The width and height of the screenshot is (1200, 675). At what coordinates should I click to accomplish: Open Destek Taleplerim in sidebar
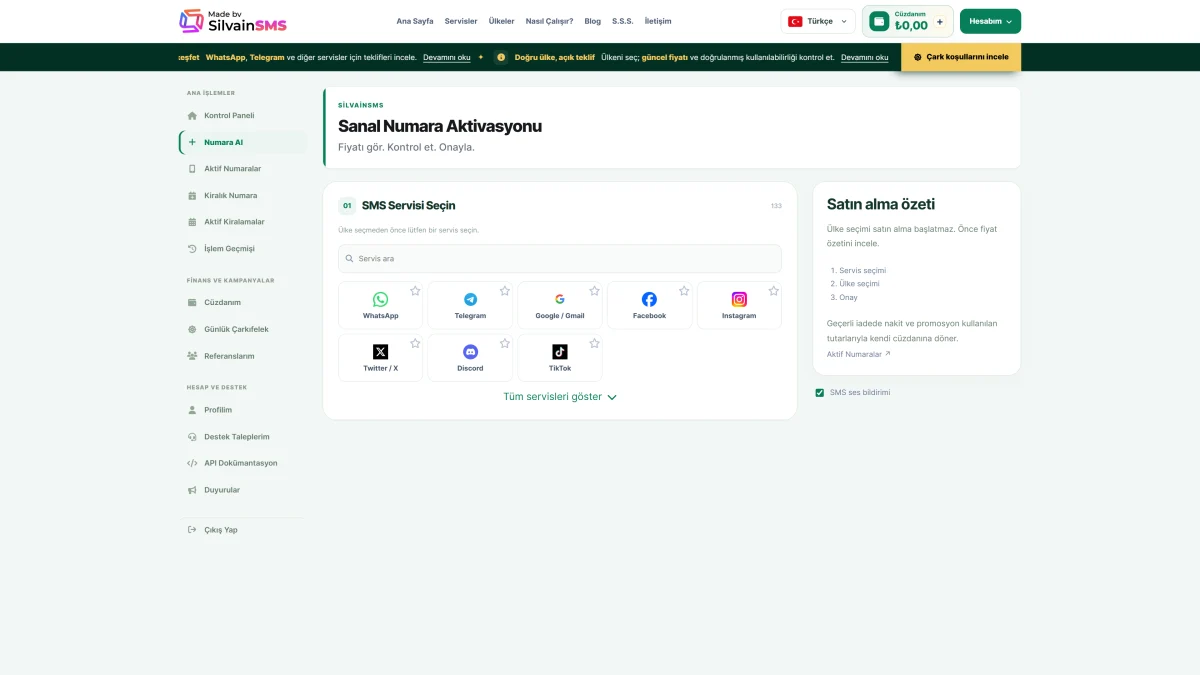click(242, 437)
